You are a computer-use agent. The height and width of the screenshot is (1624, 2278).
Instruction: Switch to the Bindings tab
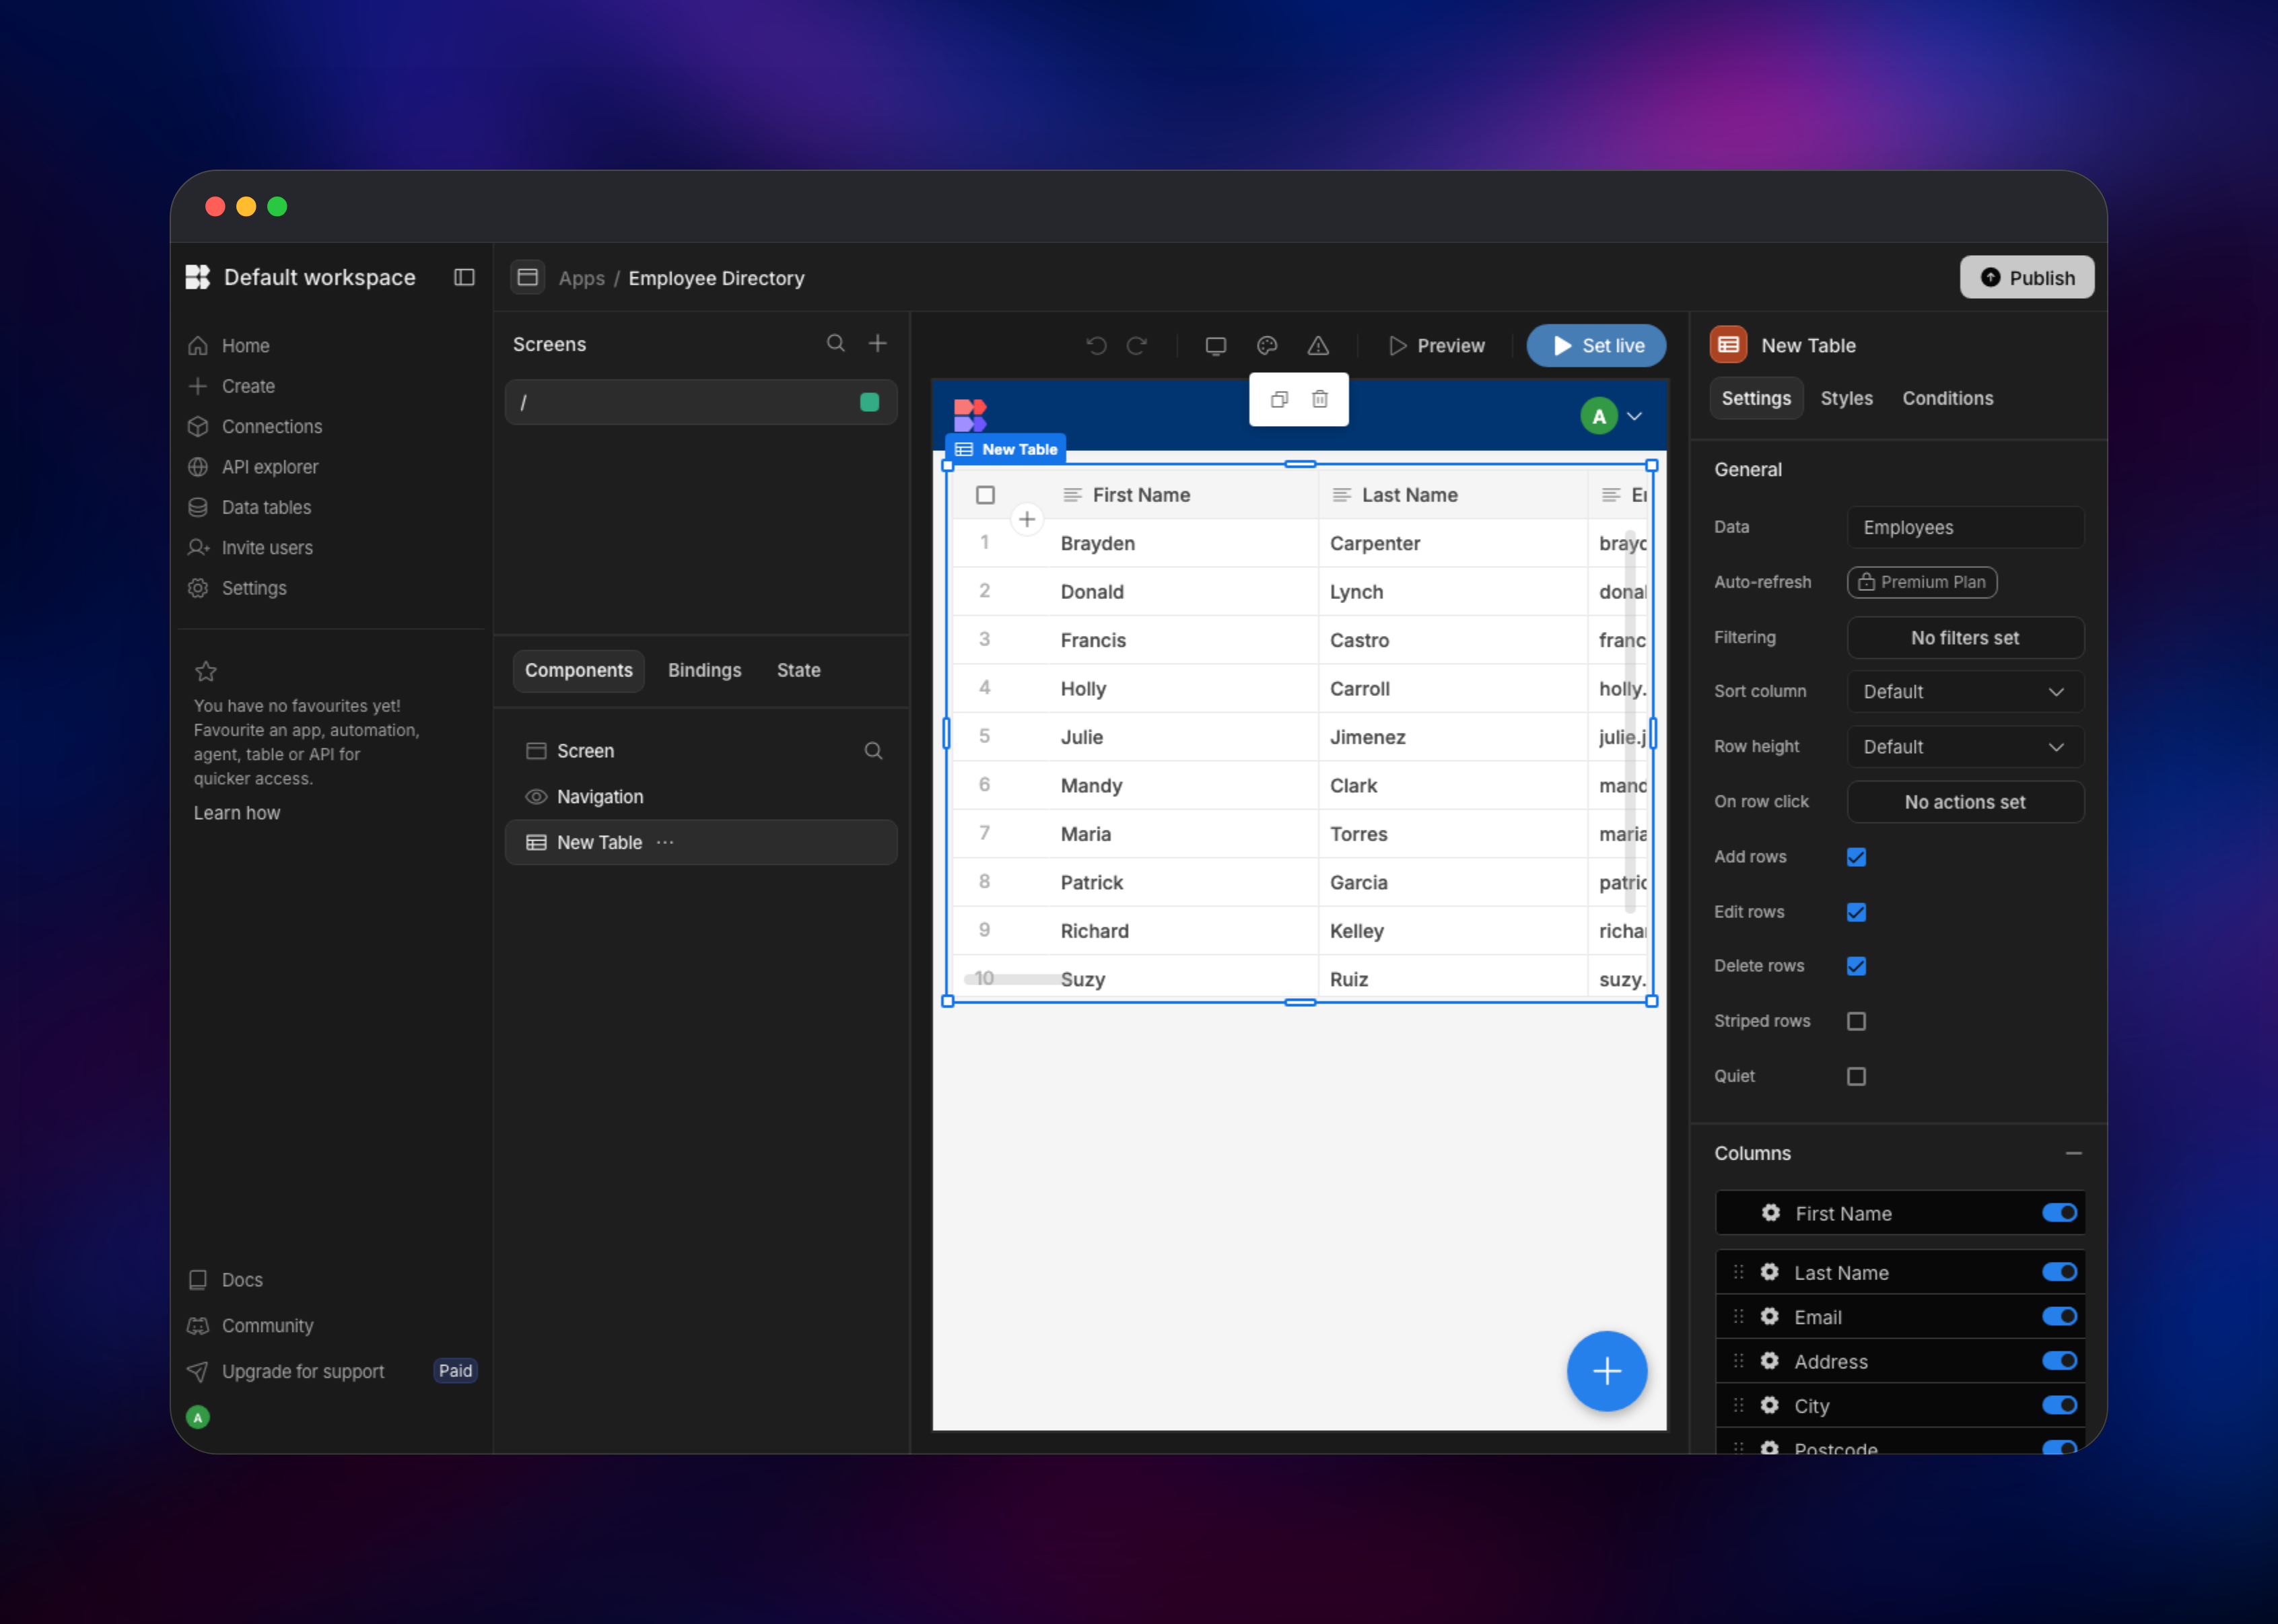pos(704,670)
